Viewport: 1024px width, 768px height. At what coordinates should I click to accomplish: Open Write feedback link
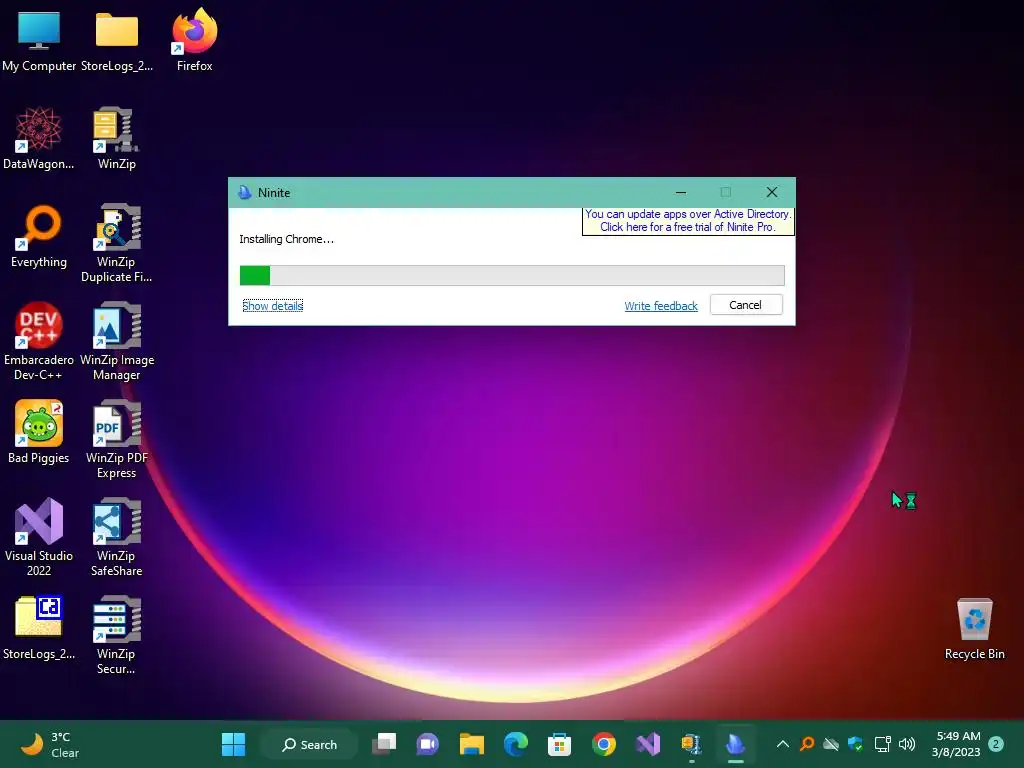tap(661, 306)
